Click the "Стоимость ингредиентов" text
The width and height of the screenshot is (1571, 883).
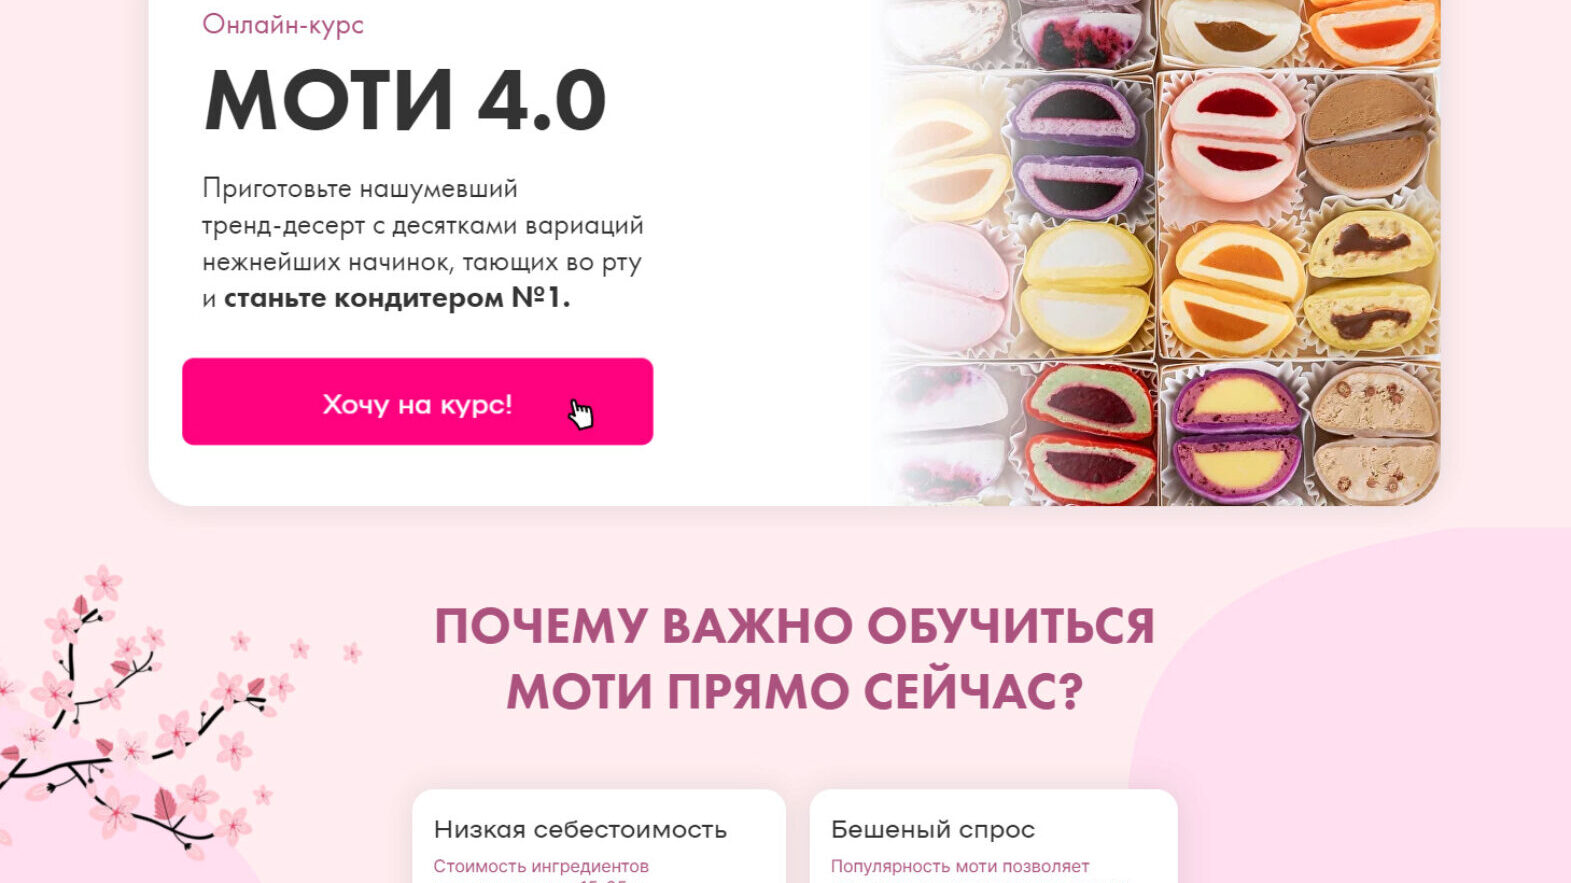point(541,866)
